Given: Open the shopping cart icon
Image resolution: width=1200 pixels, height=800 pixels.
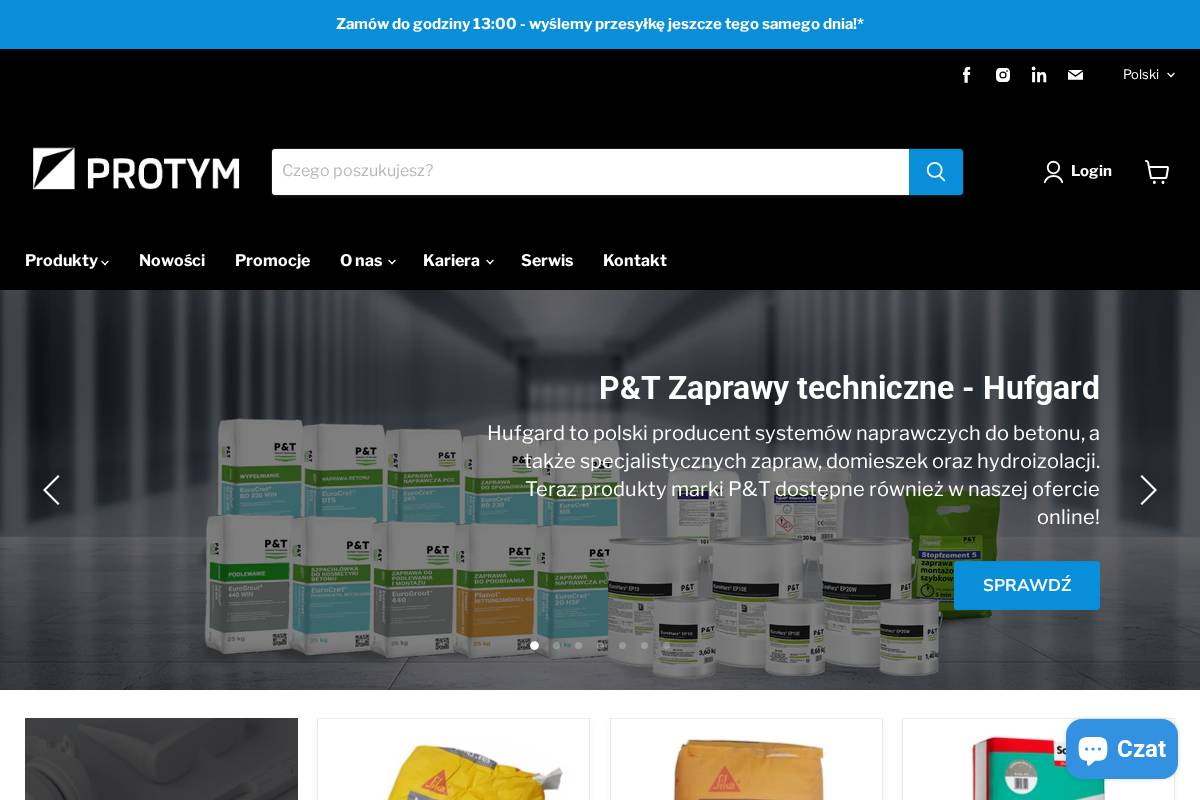Looking at the screenshot, I should (1157, 172).
